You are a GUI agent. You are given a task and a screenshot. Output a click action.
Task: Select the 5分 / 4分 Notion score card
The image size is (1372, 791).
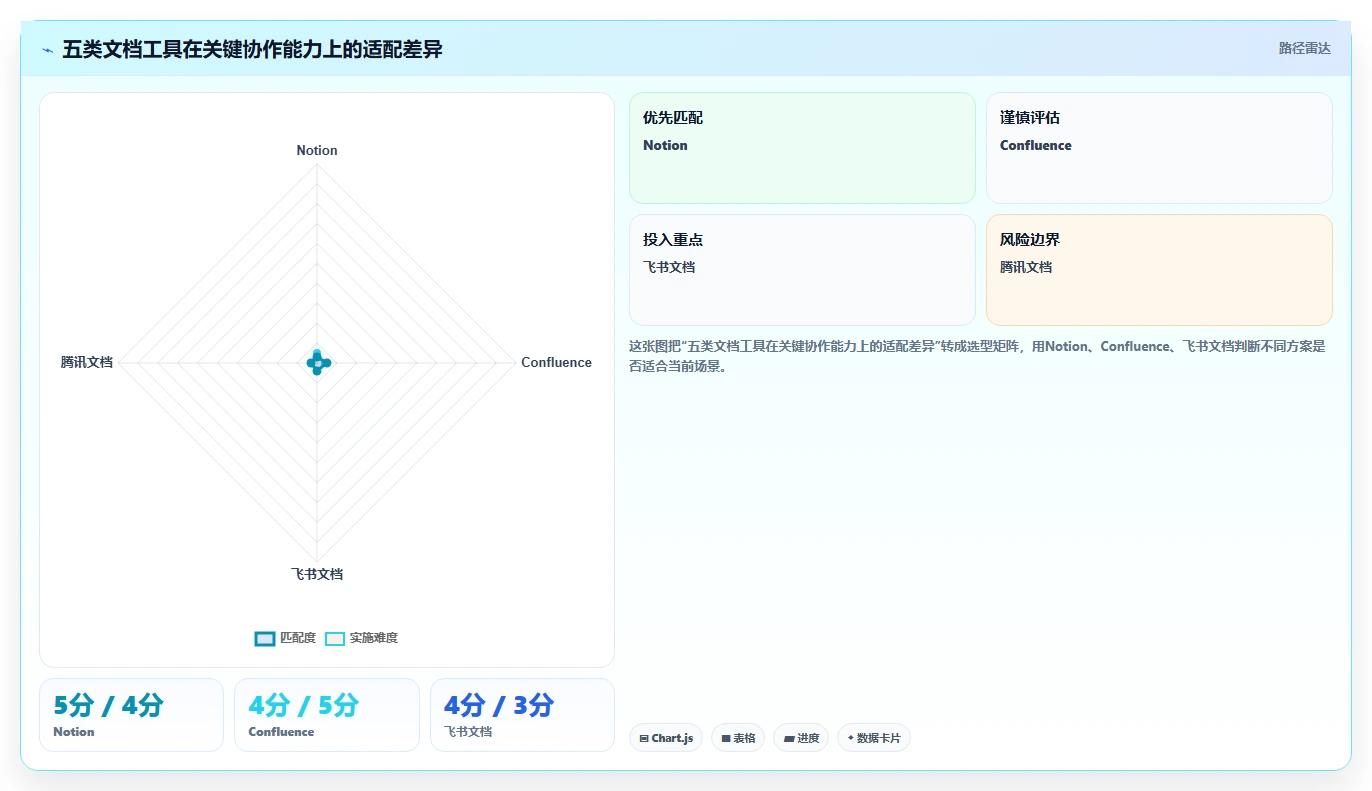[131, 715]
